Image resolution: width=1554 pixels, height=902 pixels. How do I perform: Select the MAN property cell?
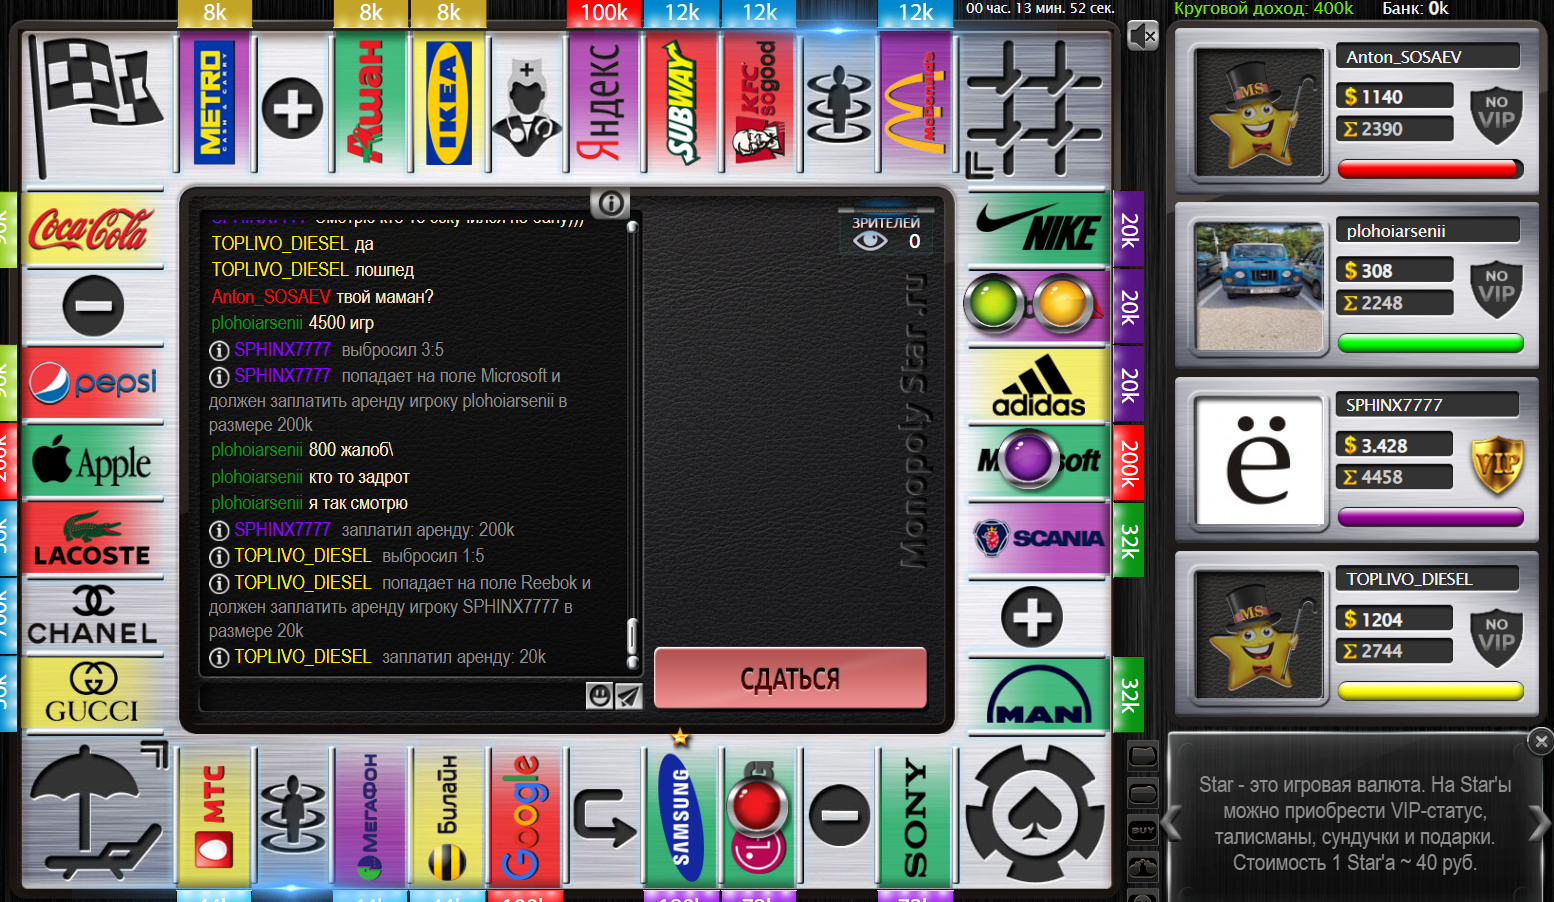pyautogui.click(x=1038, y=695)
